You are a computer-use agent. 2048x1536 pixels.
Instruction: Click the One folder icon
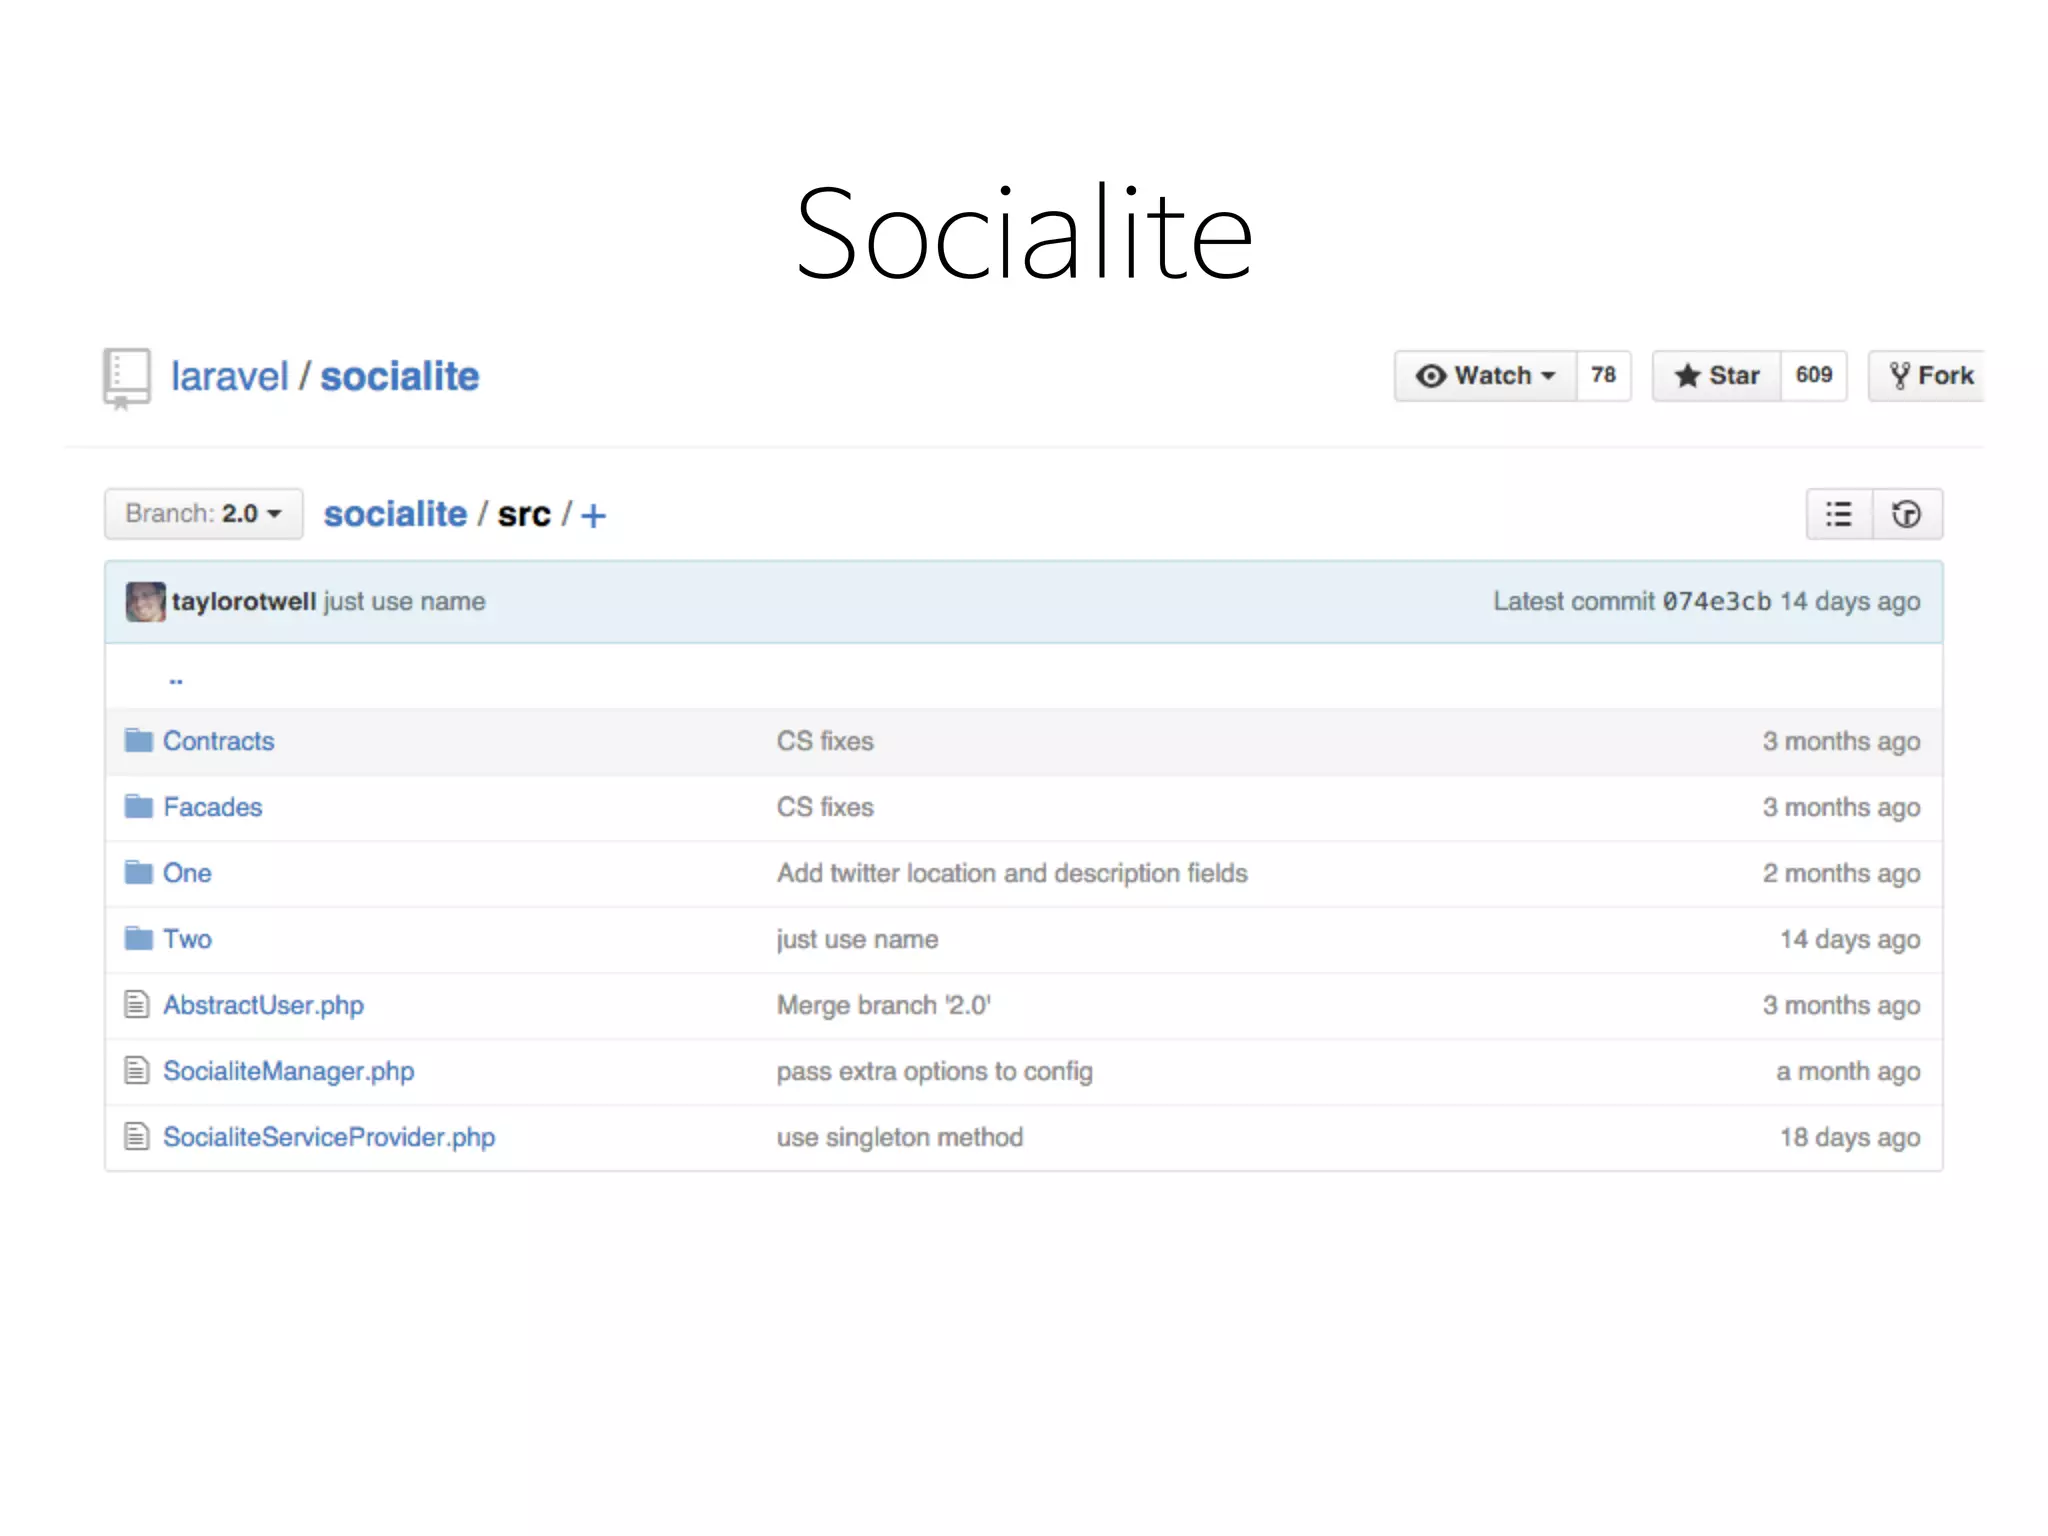click(x=138, y=873)
